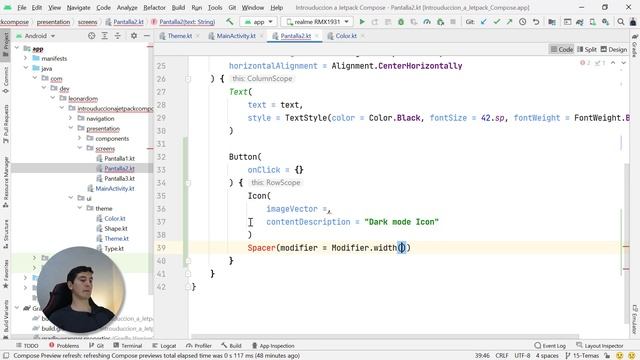Open the profiler gauge icon in toolbar

pos(427,22)
